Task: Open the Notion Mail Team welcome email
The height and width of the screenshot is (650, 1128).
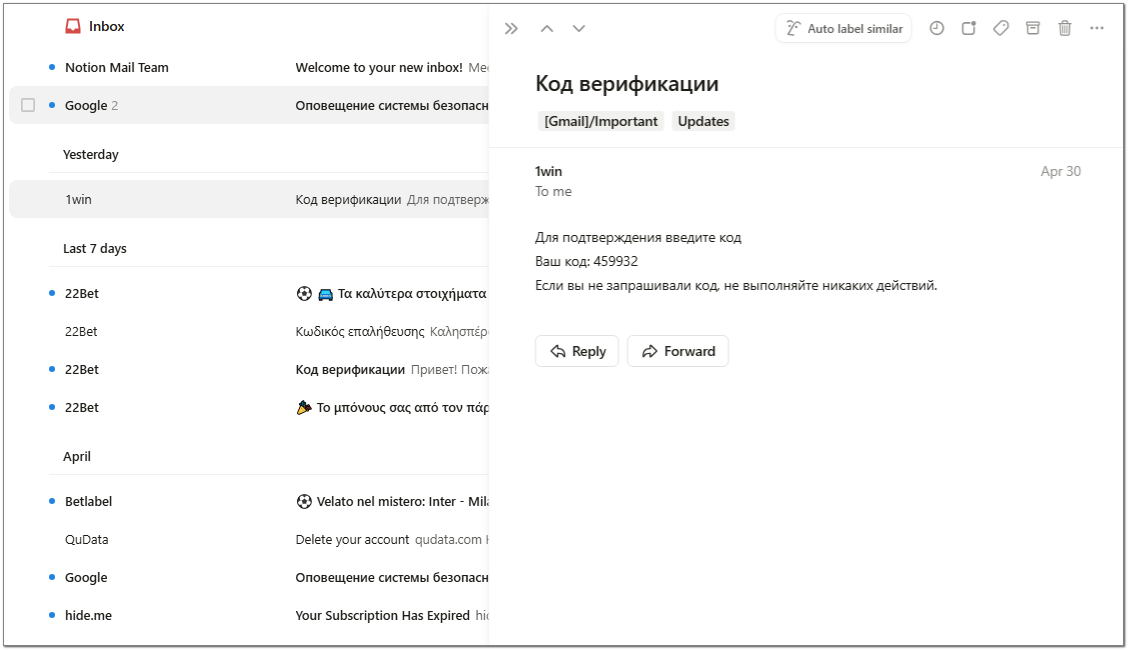Action: click(249, 68)
